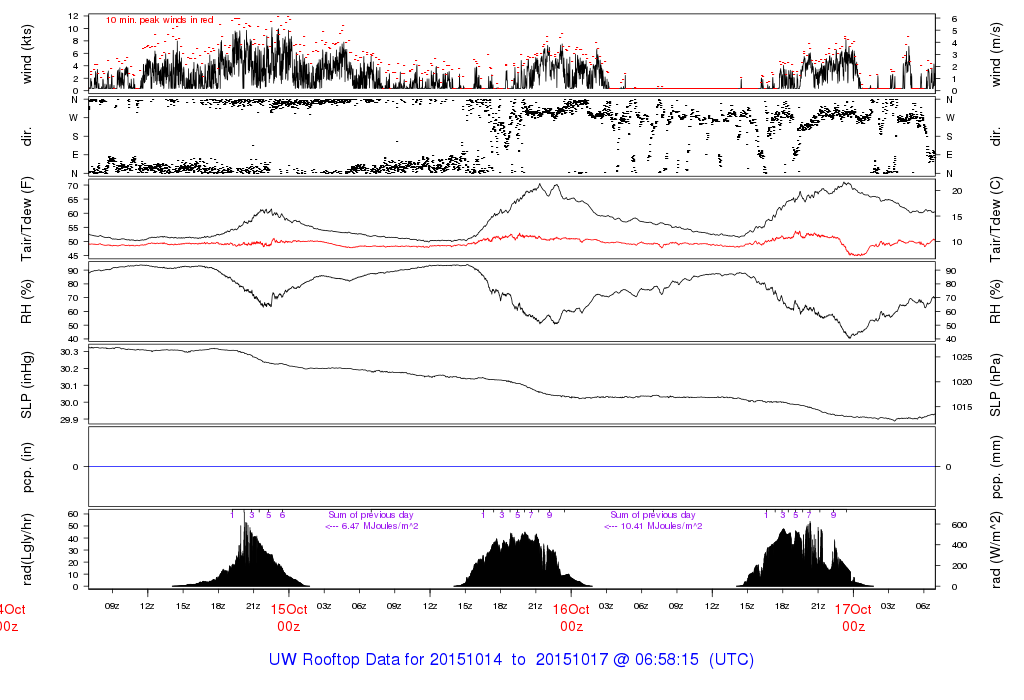
Task: Select the 'rad (W/m^2)' axis label
Action: click(x=995, y=549)
